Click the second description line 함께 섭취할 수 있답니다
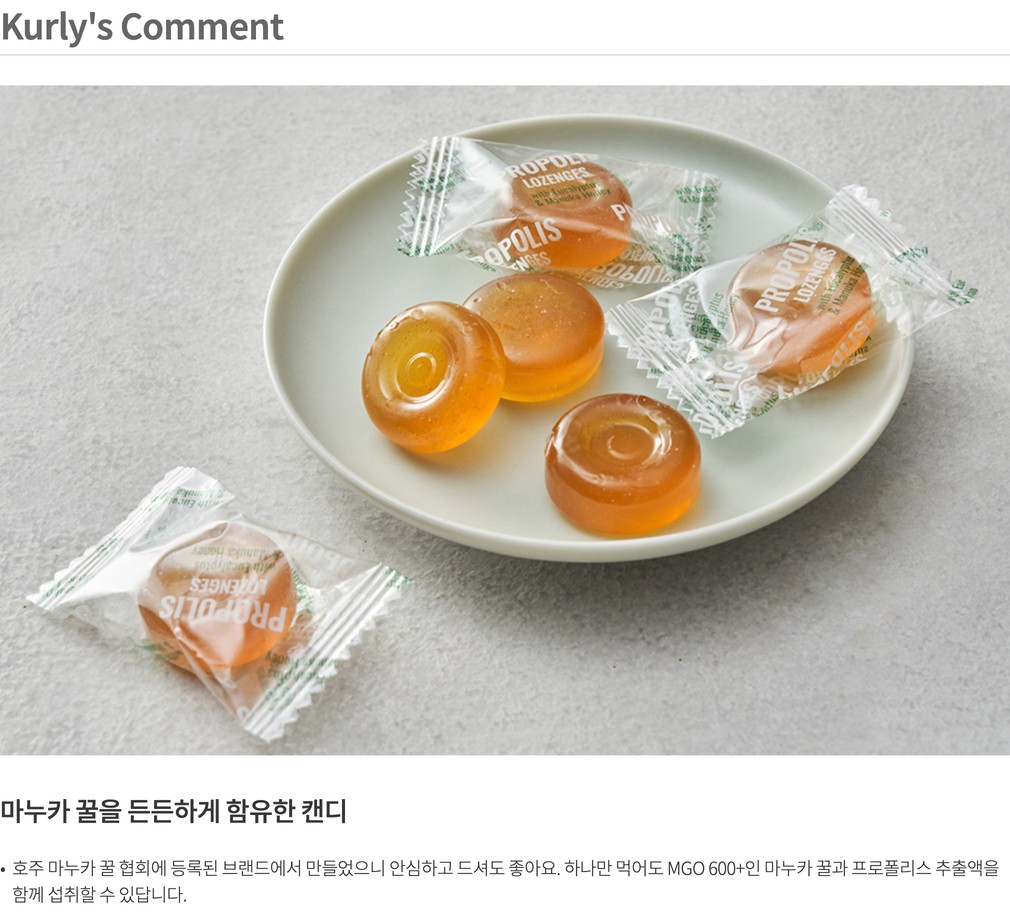 [99, 895]
